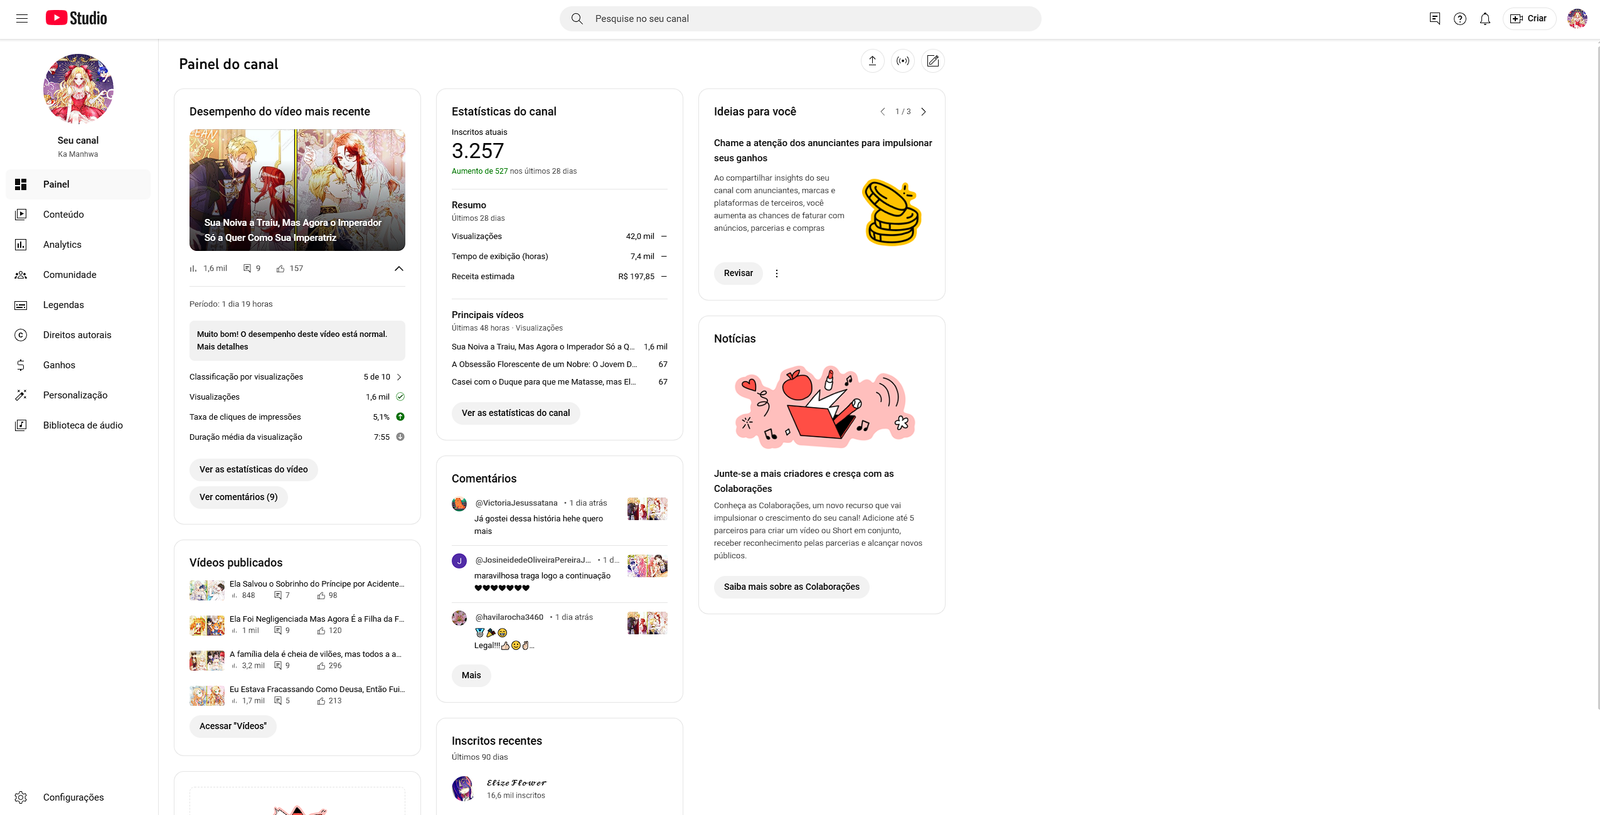Open thumbnail beside VictoriaJesussatana comment
The width and height of the screenshot is (1600, 815).
click(x=647, y=509)
